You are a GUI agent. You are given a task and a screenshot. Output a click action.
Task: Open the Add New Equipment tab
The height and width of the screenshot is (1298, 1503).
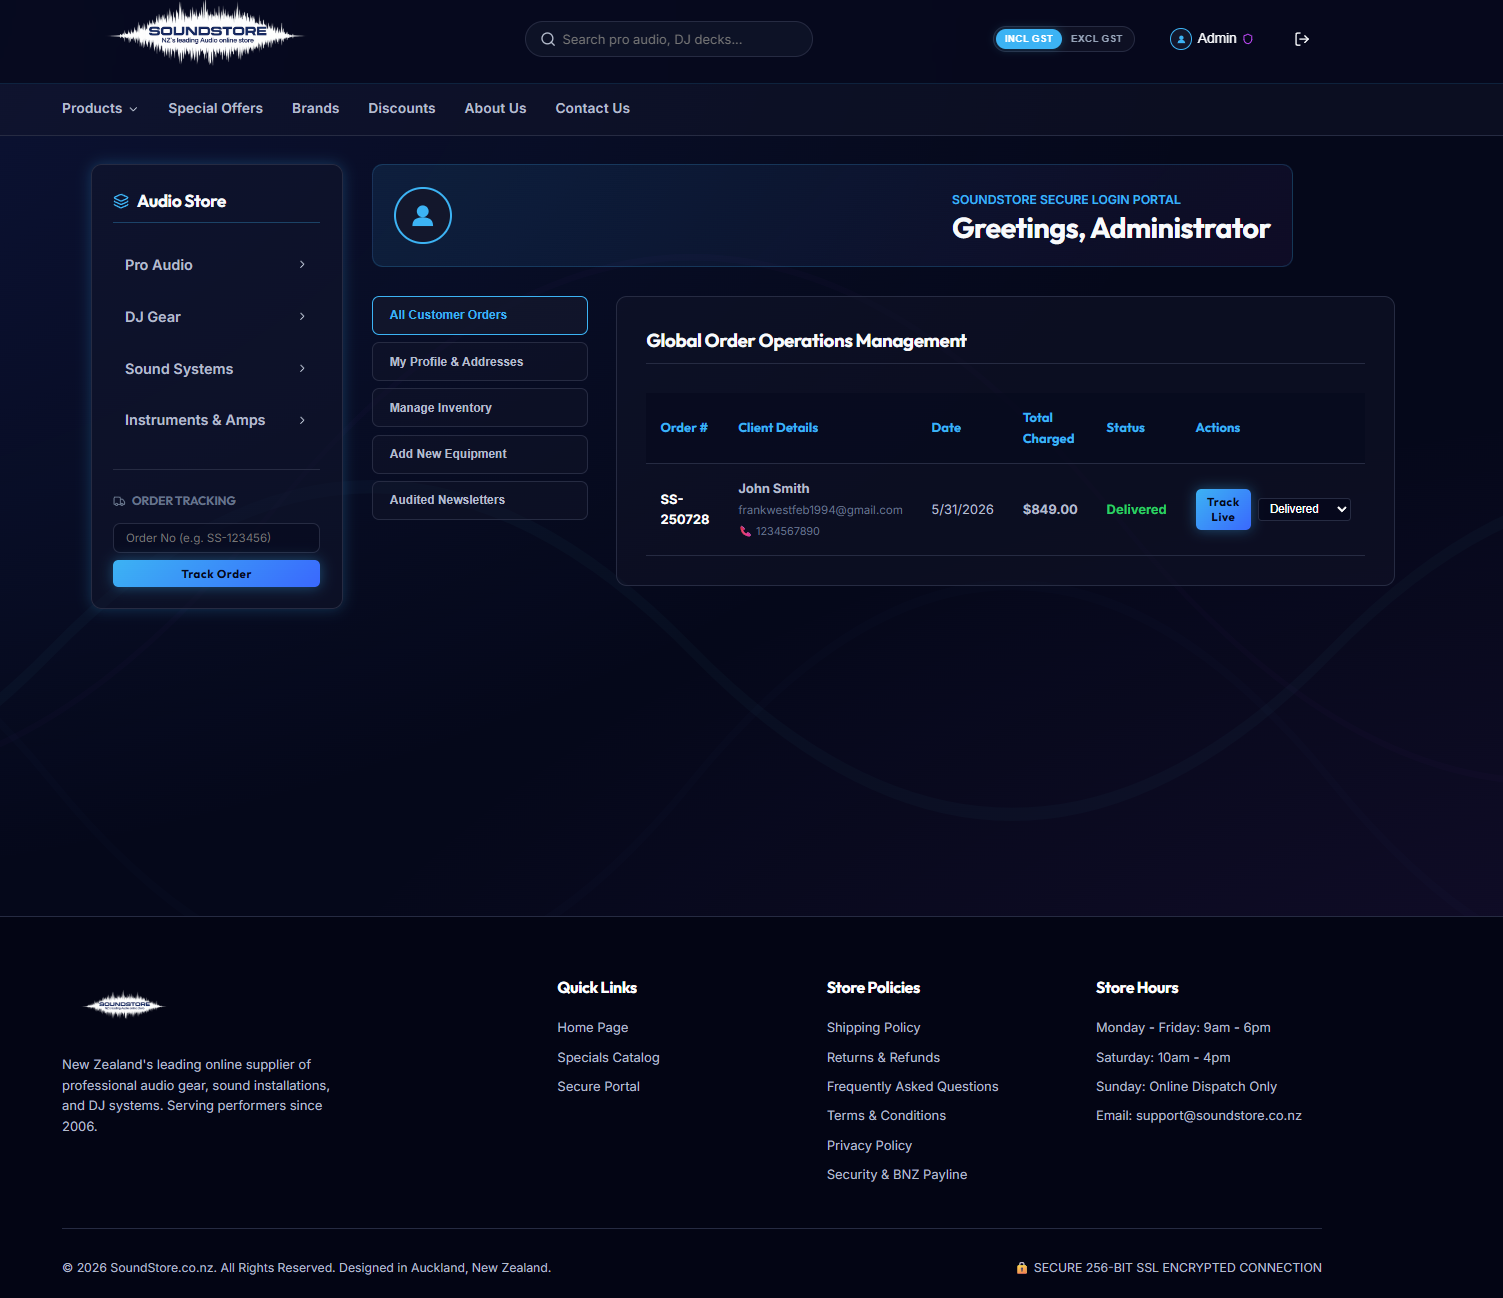[480, 454]
